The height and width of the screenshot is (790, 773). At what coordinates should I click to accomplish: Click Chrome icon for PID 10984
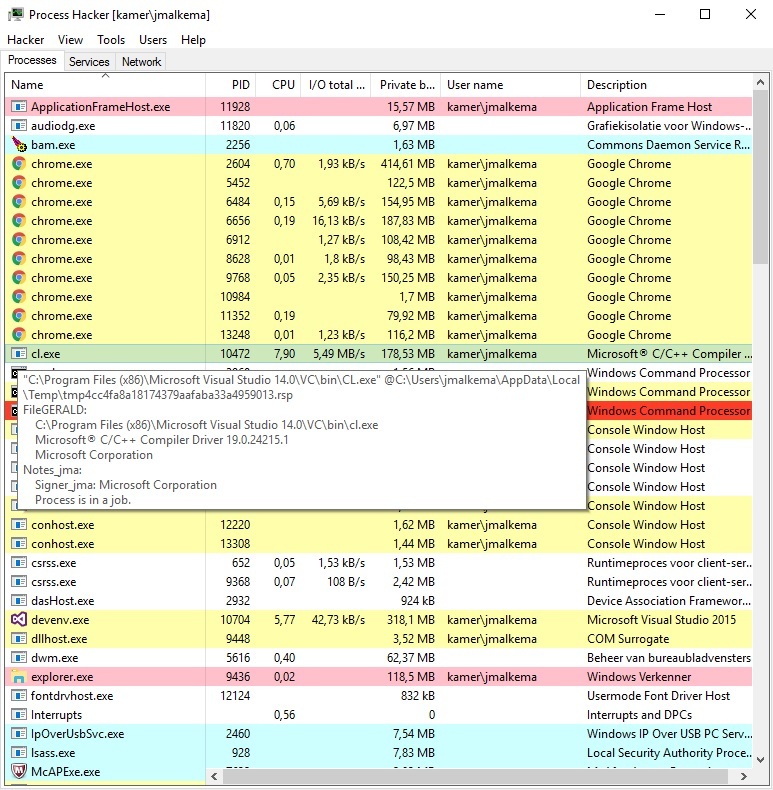point(19,297)
